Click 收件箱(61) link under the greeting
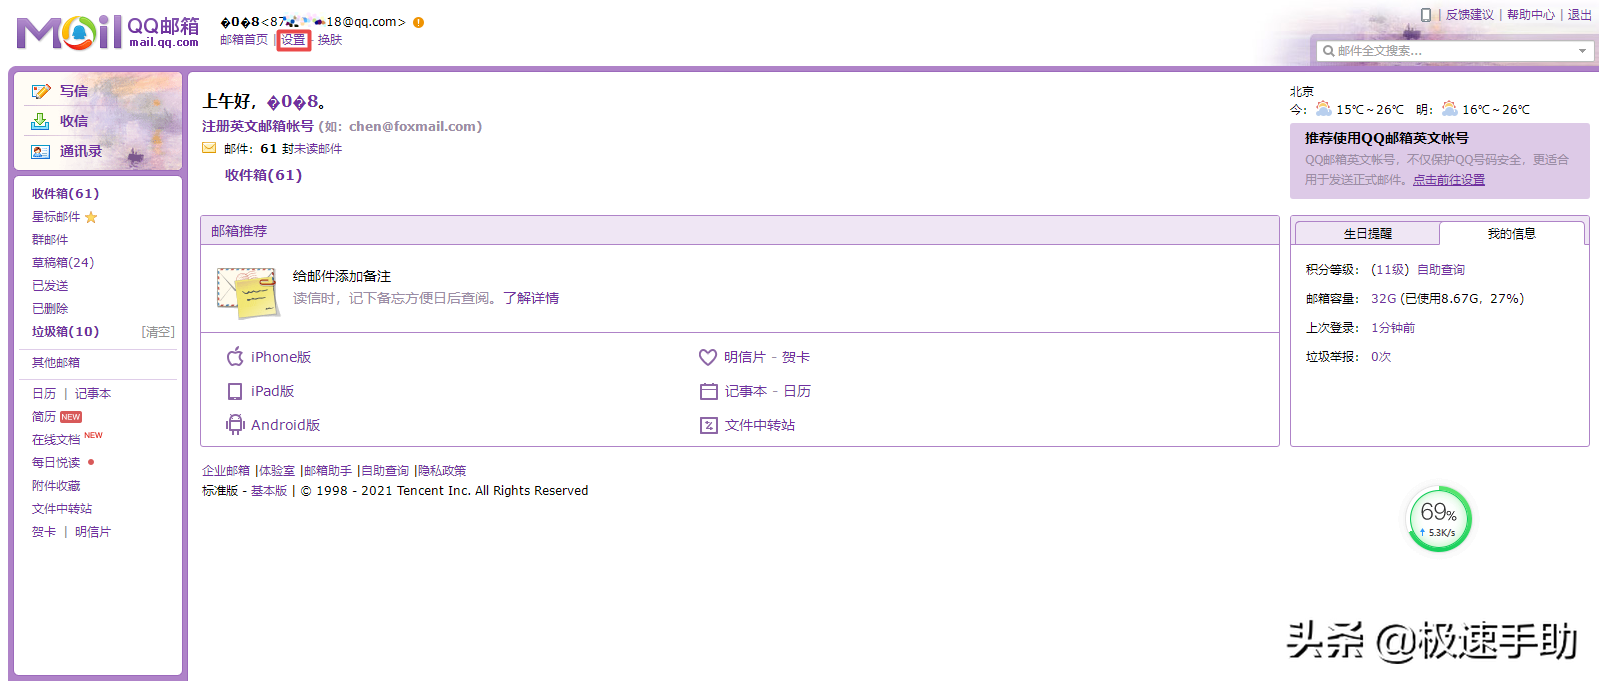 click(263, 175)
